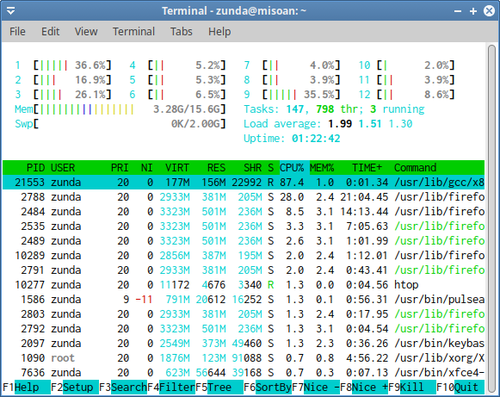Sort by the Command column header

(x=415, y=168)
